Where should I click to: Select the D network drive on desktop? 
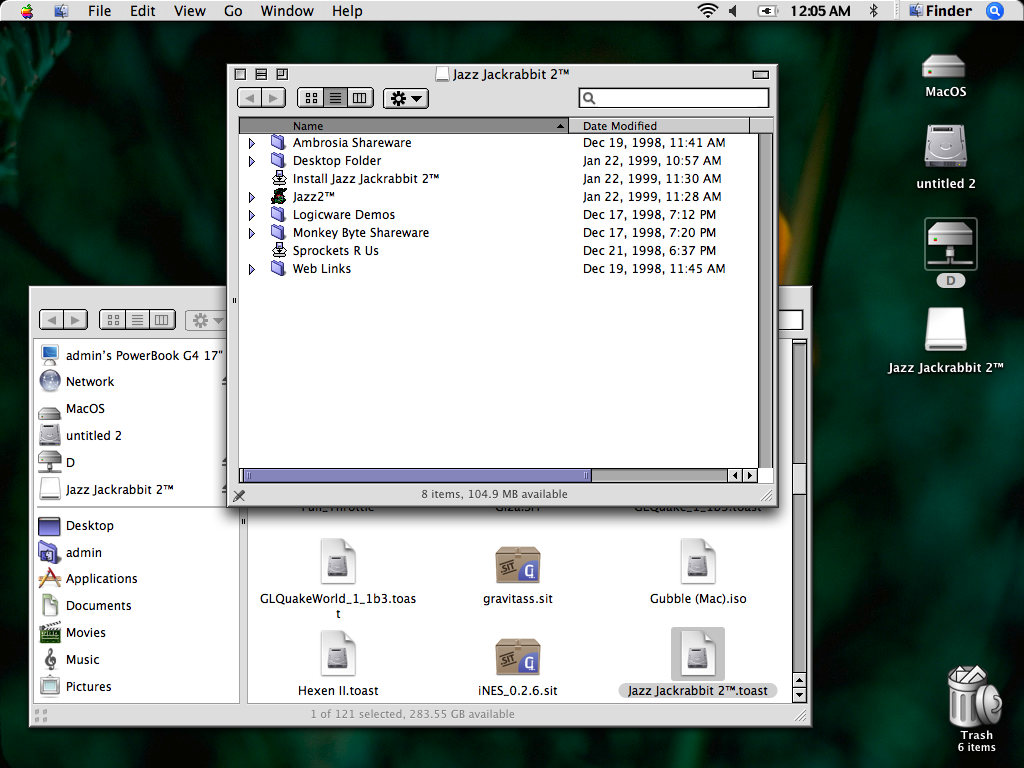click(950, 244)
